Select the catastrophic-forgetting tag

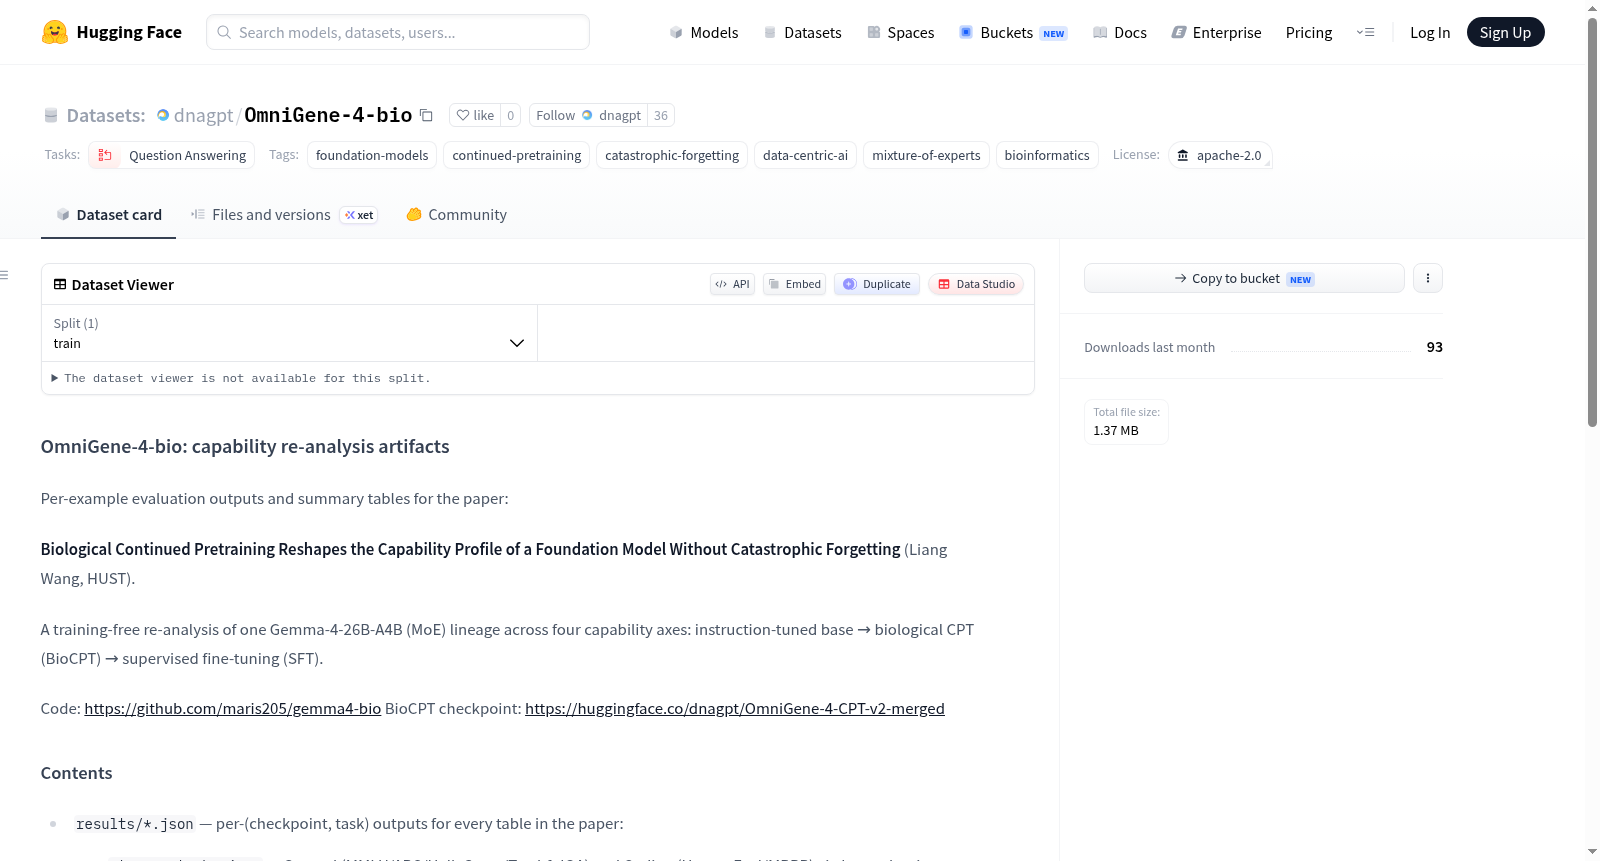click(x=672, y=155)
